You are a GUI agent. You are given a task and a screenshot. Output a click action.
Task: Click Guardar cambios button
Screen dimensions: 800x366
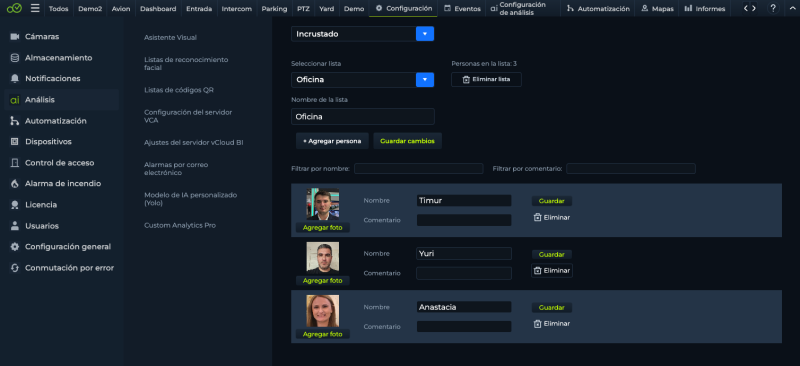pyautogui.click(x=407, y=141)
